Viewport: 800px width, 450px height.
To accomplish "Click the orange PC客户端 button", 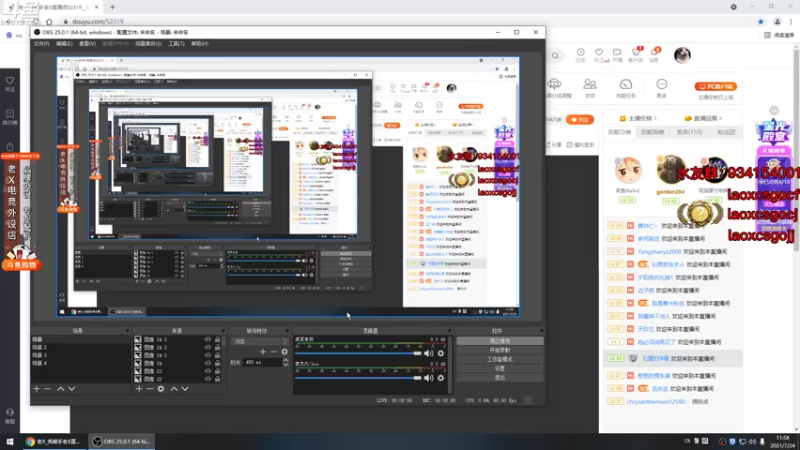I will tap(715, 86).
